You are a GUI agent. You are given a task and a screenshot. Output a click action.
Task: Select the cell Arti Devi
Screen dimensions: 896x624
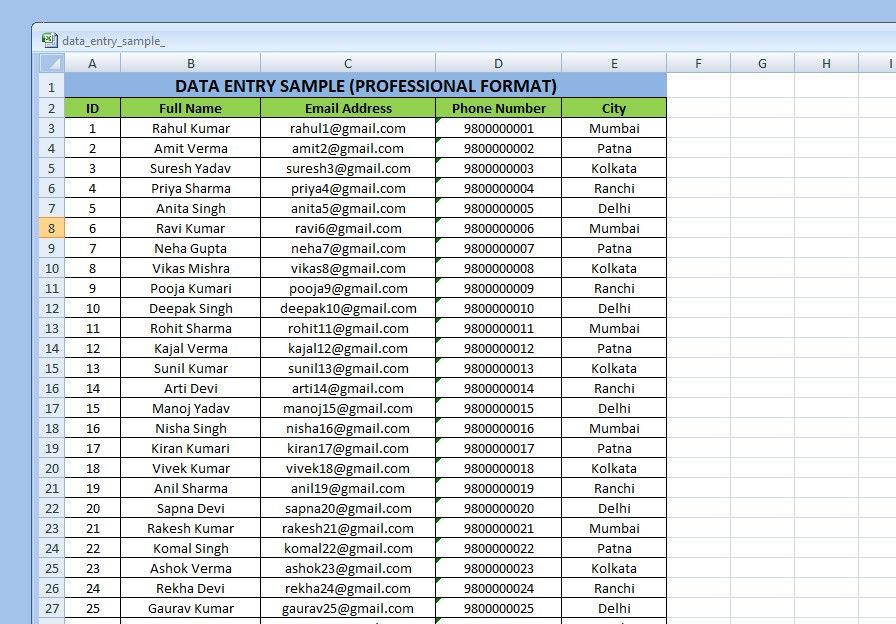(190, 388)
